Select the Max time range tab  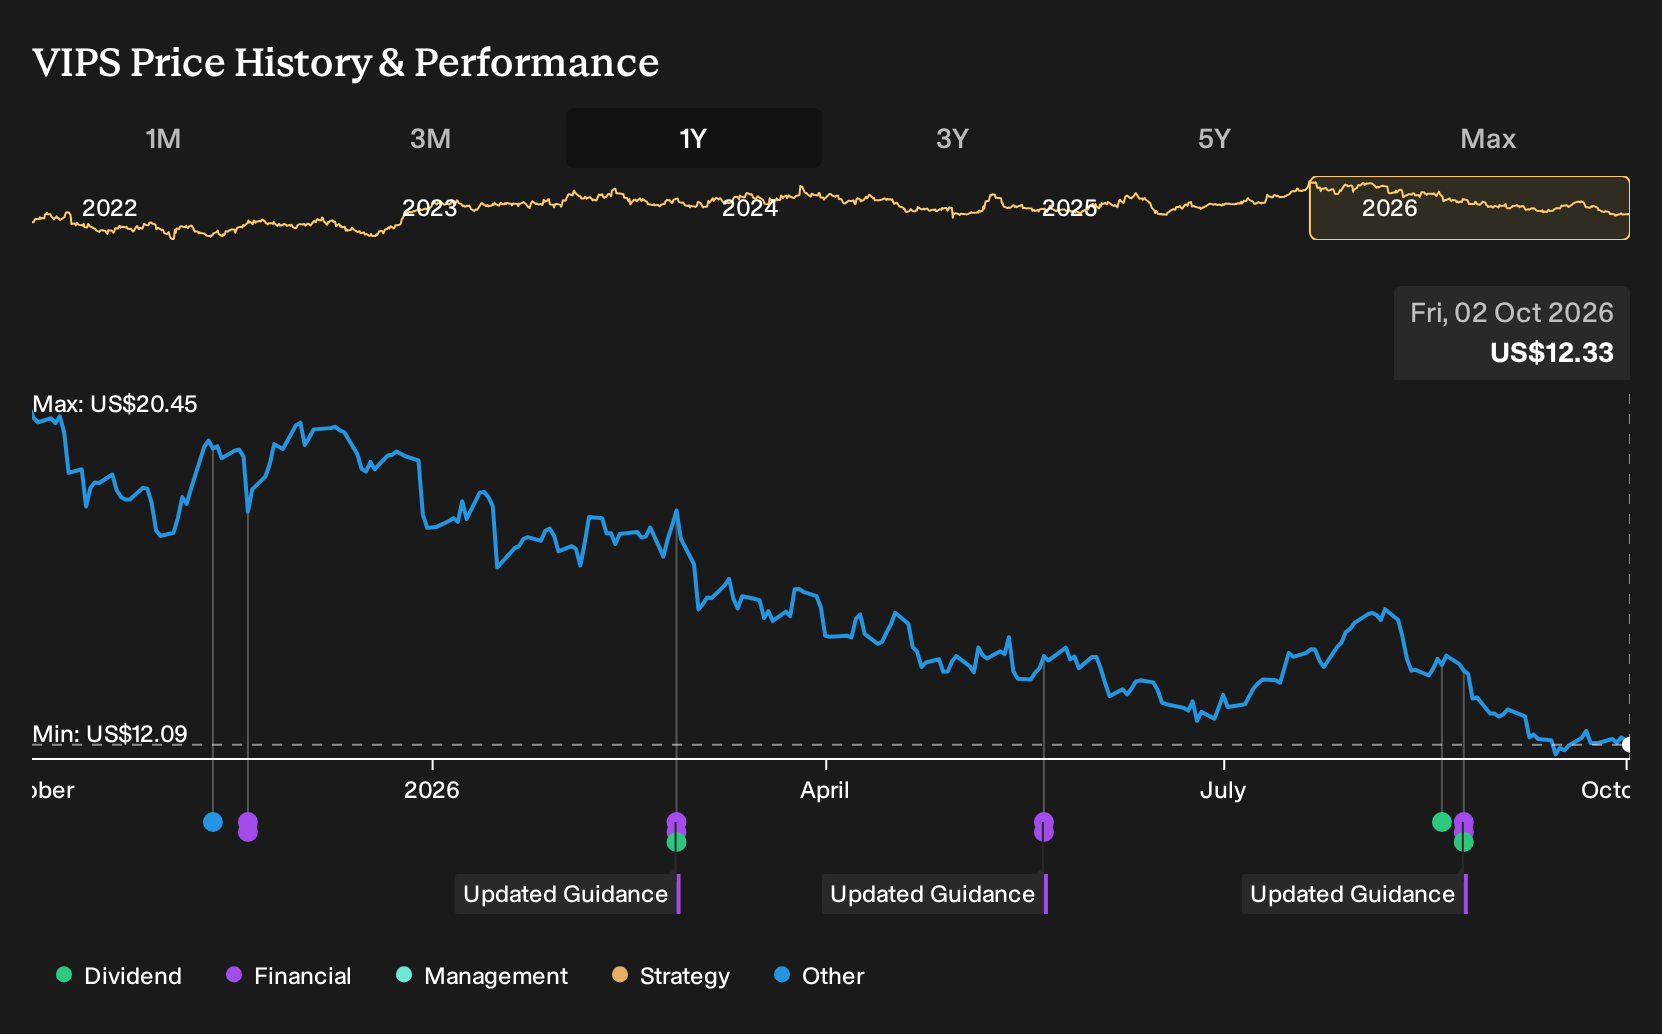point(1488,138)
